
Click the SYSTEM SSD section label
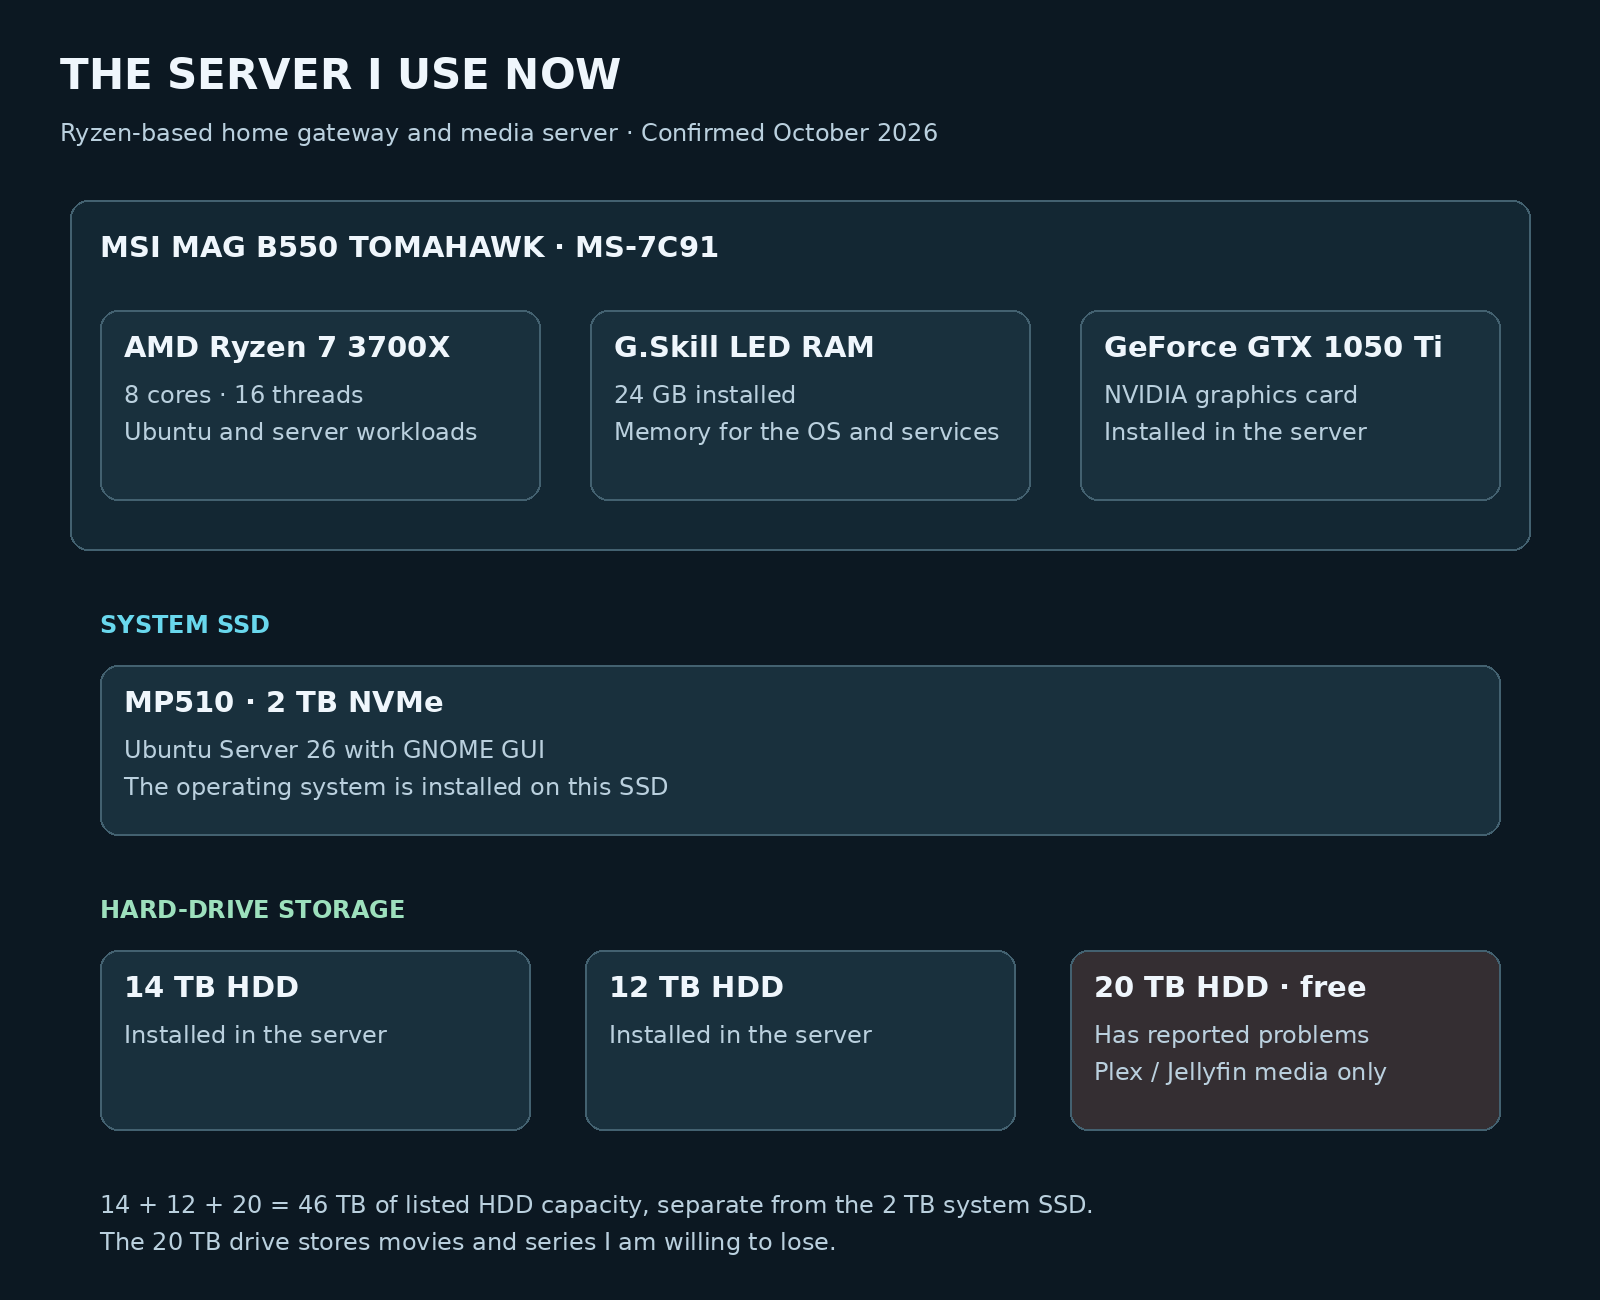[185, 625]
